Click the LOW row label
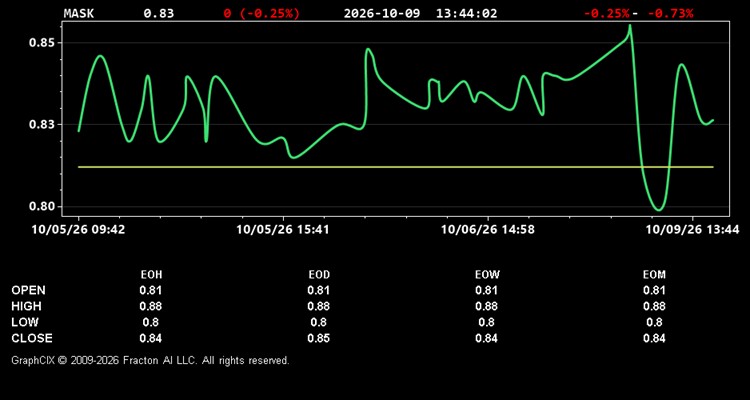 click(25, 322)
